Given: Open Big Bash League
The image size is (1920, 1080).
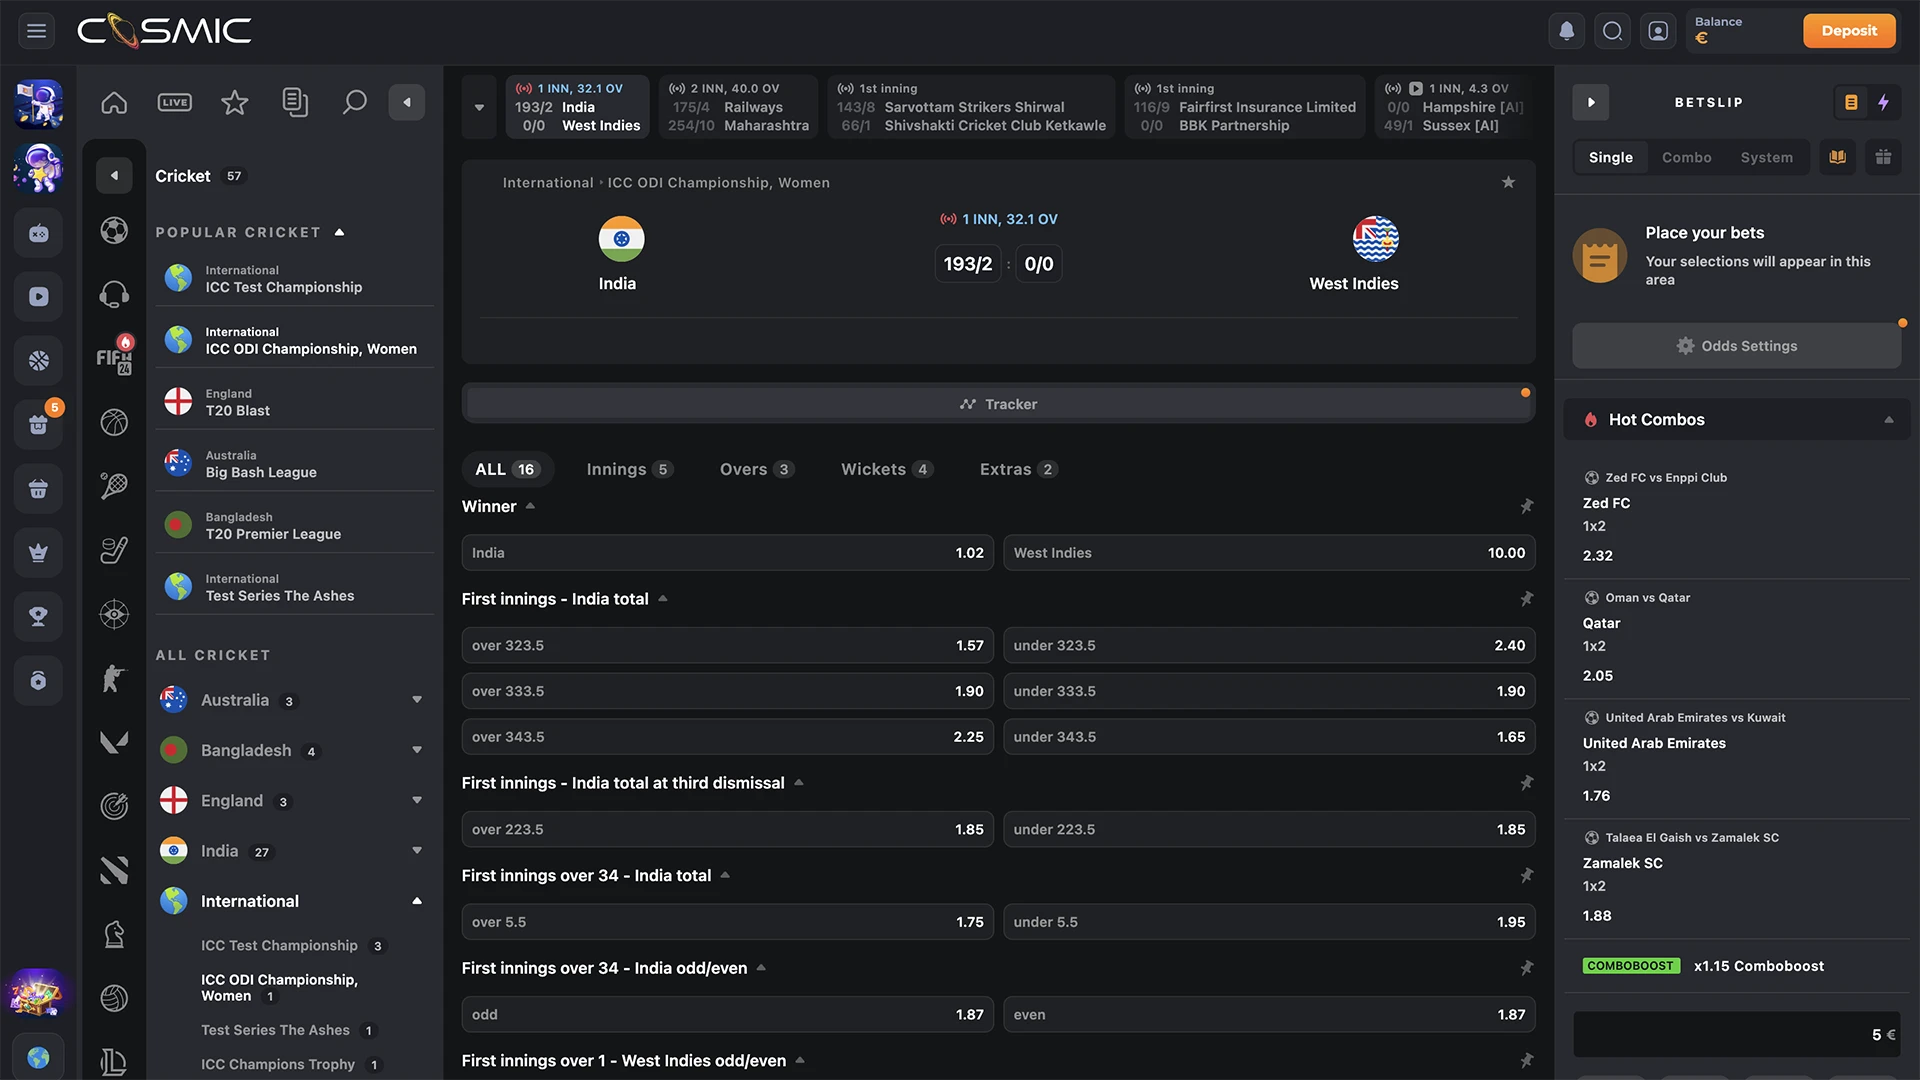Looking at the screenshot, I should click(294, 464).
